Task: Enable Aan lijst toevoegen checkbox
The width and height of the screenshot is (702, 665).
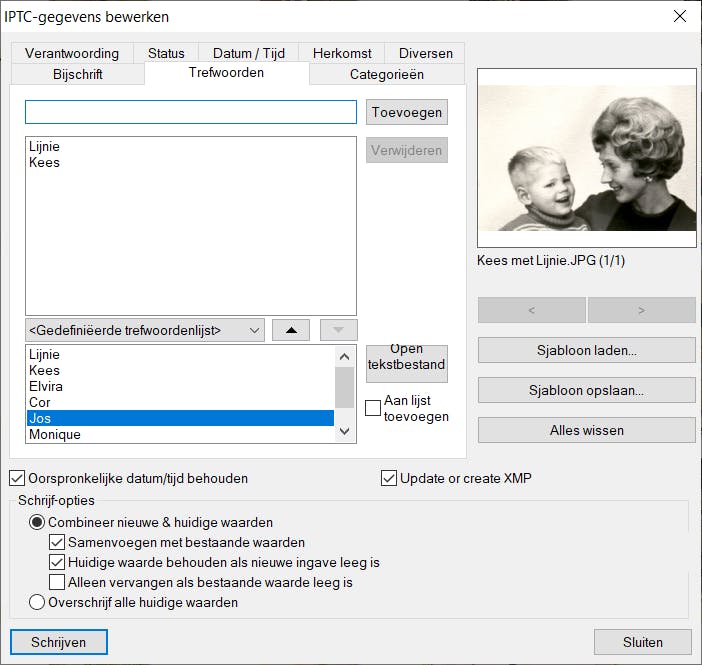Action: coord(373,408)
